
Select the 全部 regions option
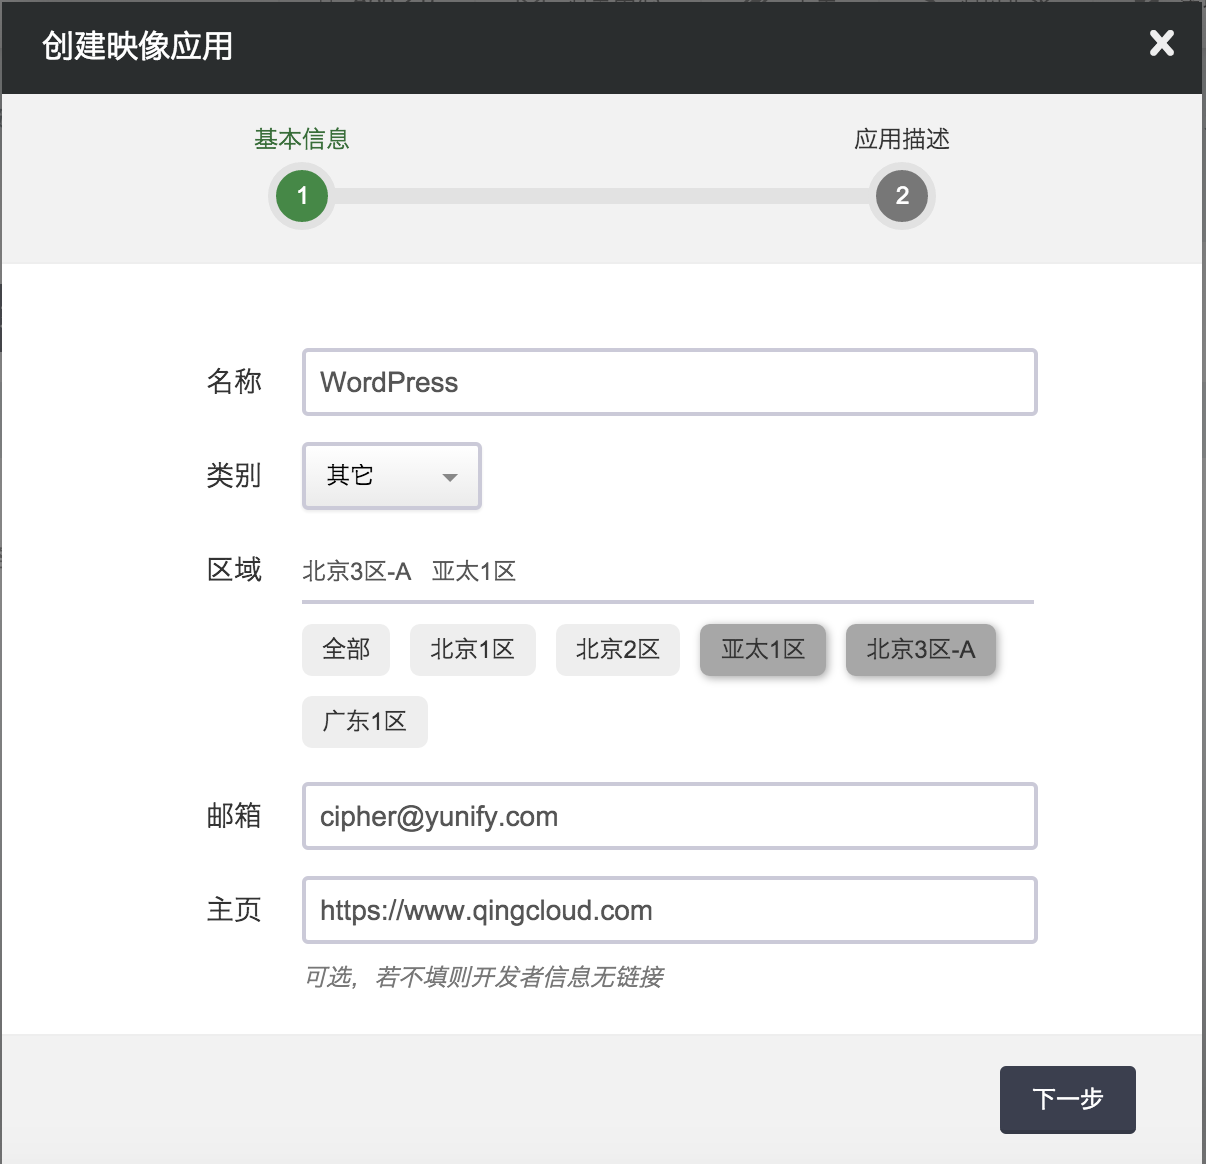tap(345, 650)
